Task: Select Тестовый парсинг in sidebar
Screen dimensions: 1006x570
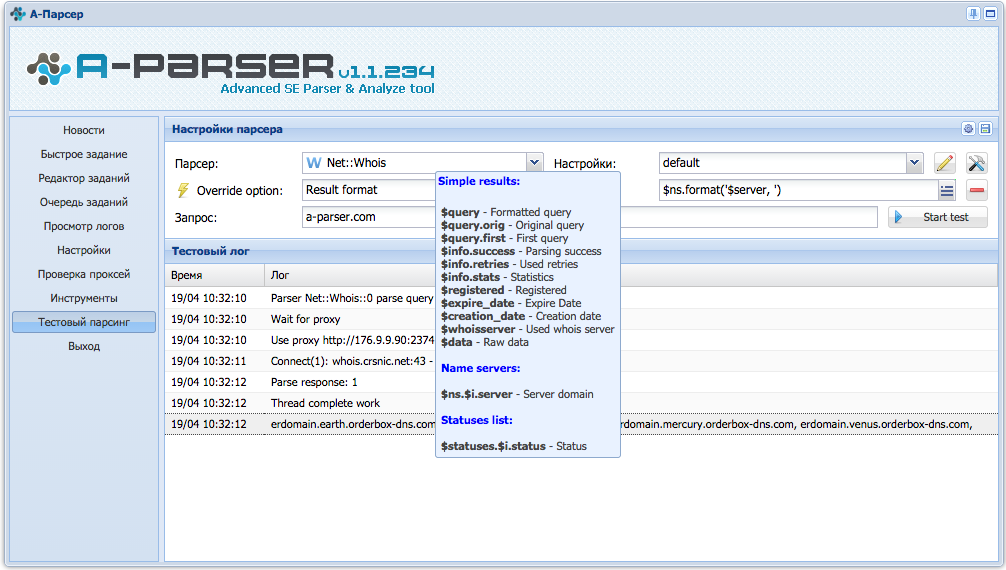Action: [83, 322]
